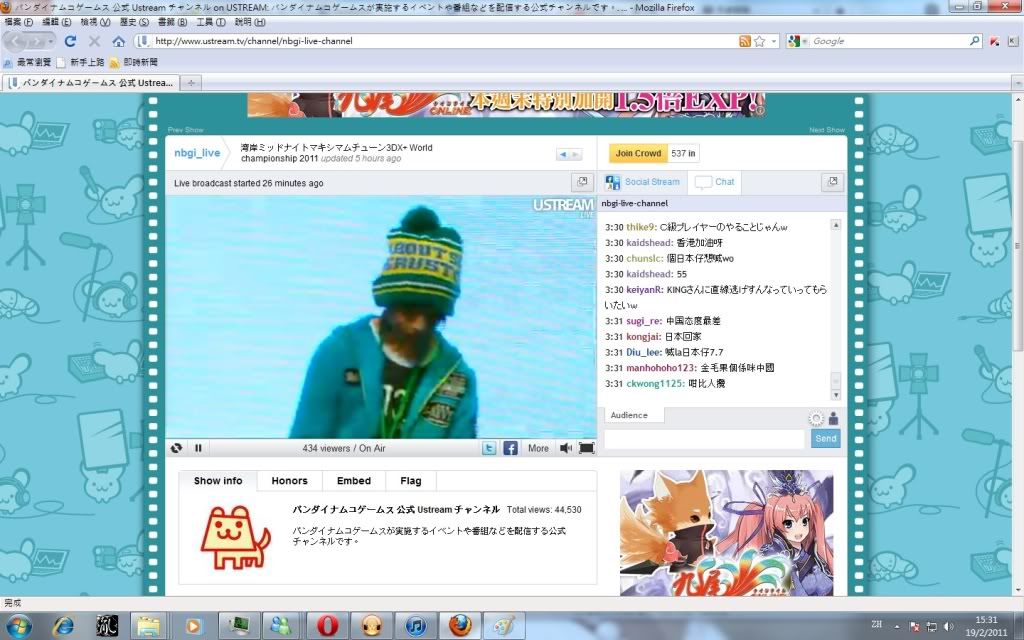1024x640 pixels.
Task: Click the channel mascot logo image
Action: pos(235,537)
